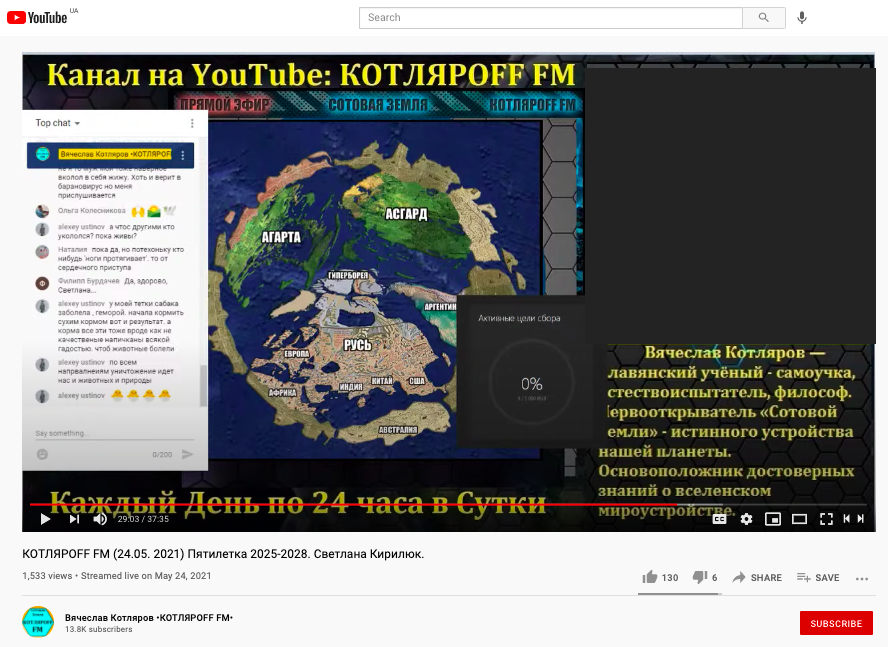Toggle closed captions CC

pos(719,519)
